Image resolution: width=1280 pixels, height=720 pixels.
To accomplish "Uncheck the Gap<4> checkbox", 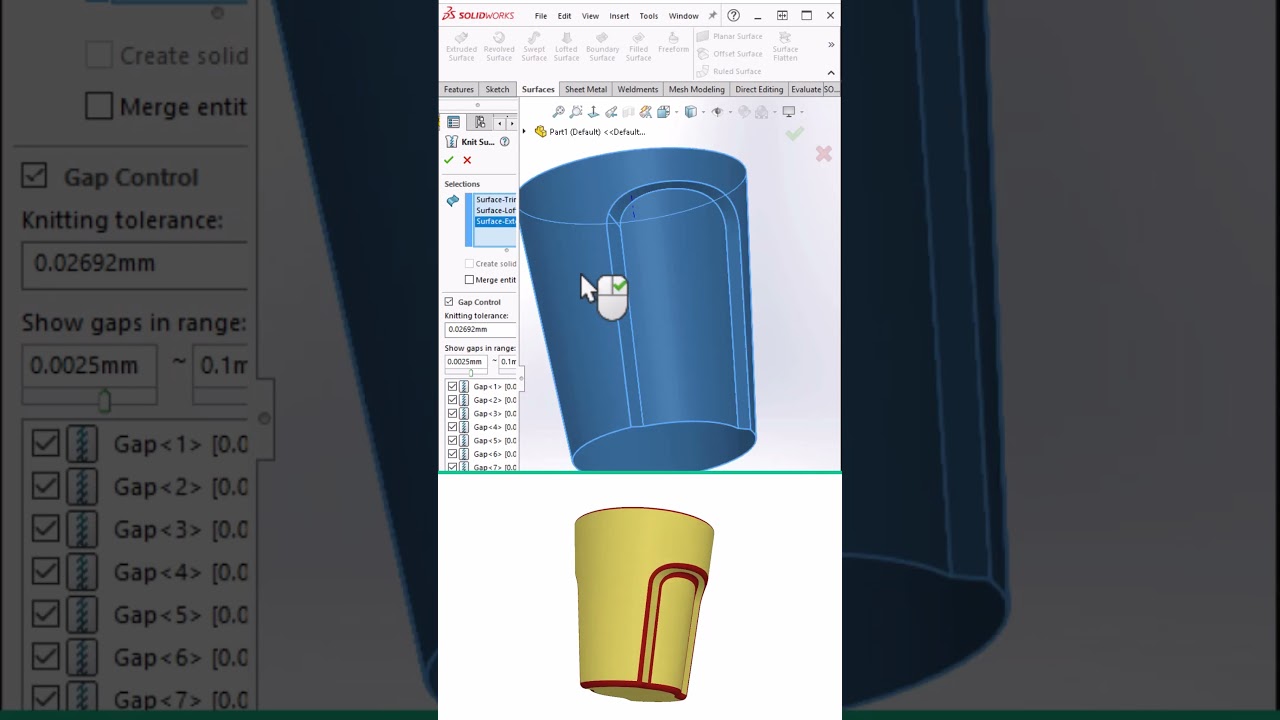I will tap(452, 427).
